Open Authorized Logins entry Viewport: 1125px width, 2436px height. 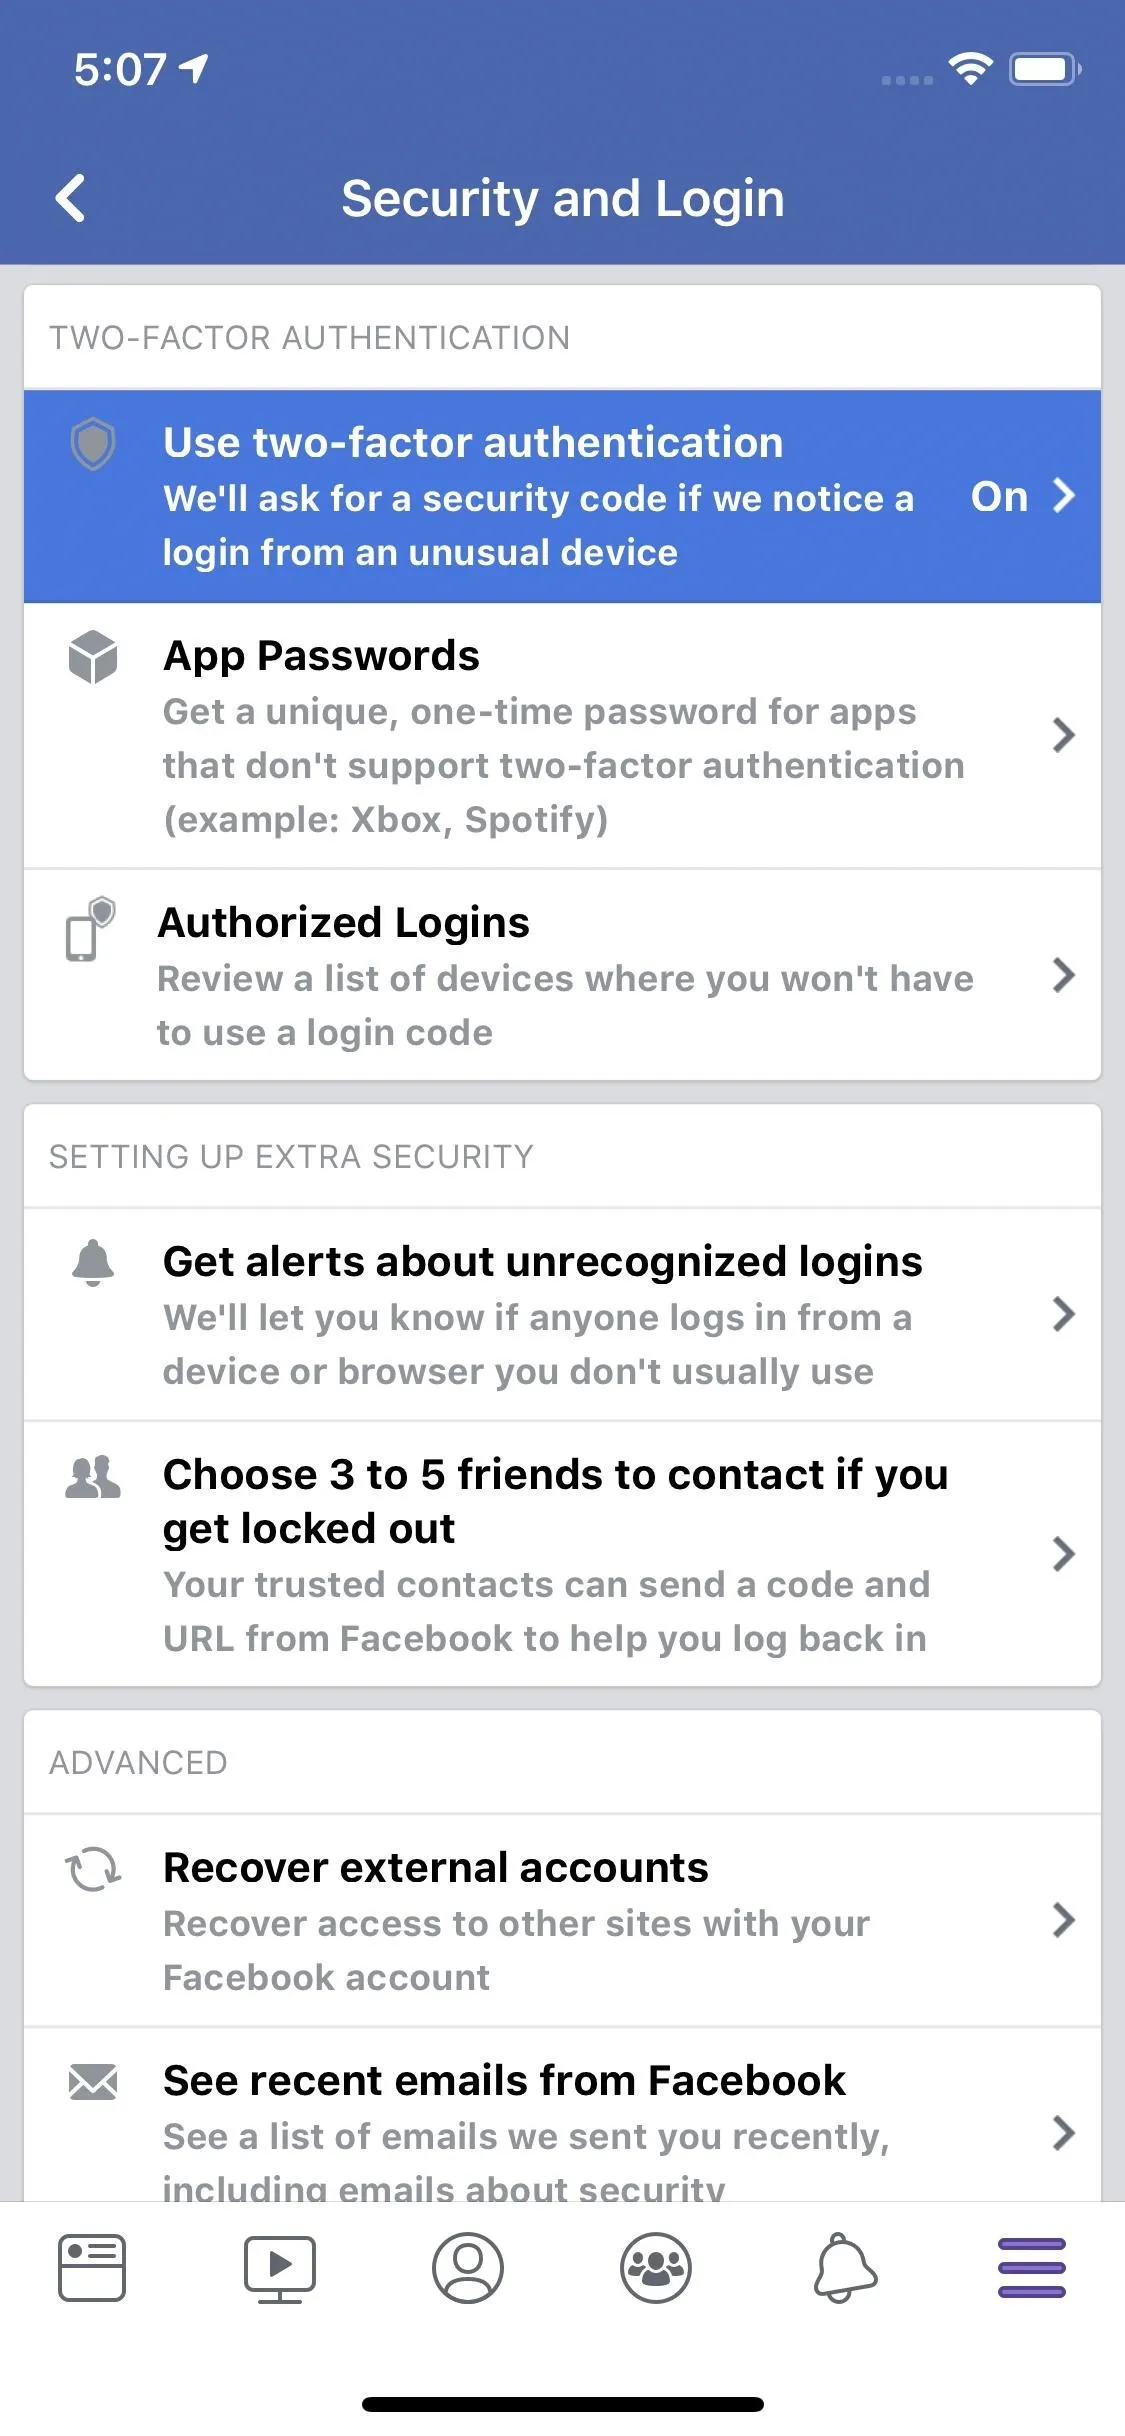[x=562, y=975]
